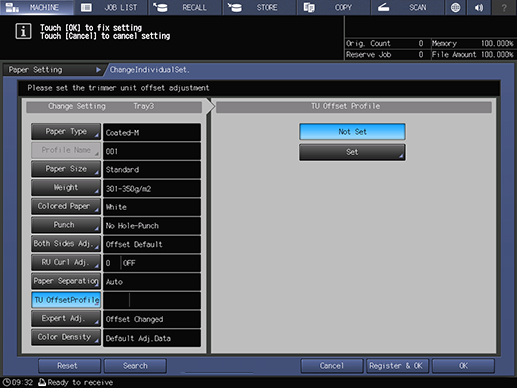Open the Punch setting
This screenshot has height=388, width=517.
pyautogui.click(x=66, y=225)
